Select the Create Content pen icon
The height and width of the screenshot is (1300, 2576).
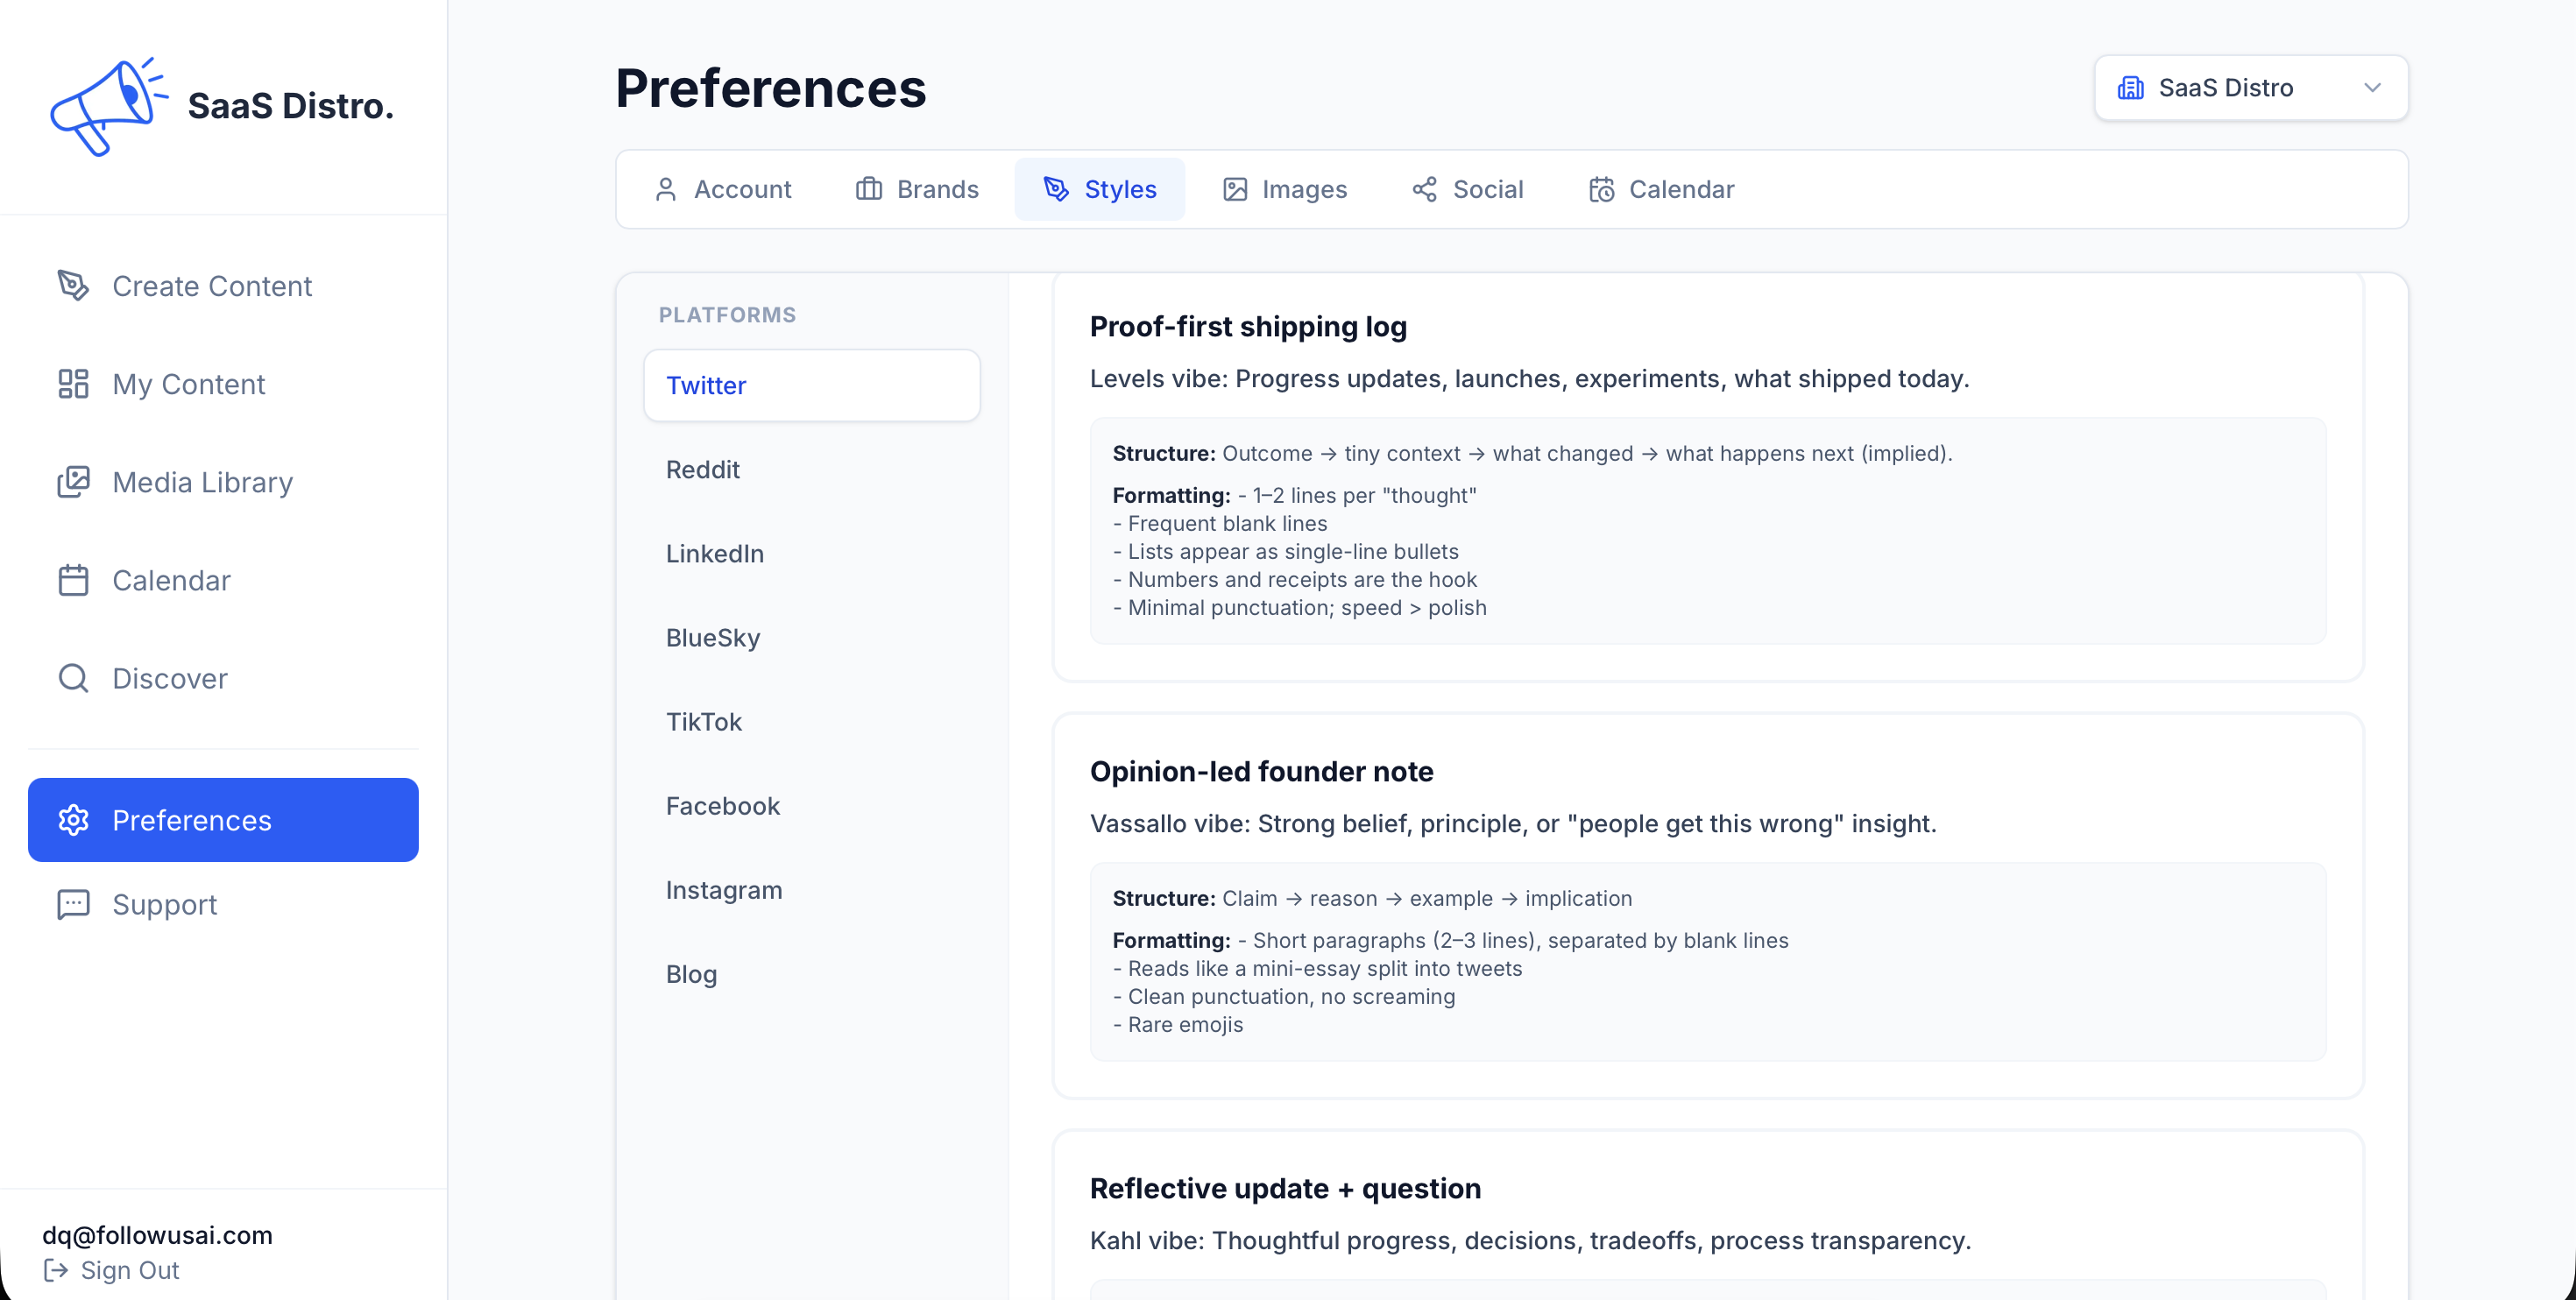(x=74, y=285)
